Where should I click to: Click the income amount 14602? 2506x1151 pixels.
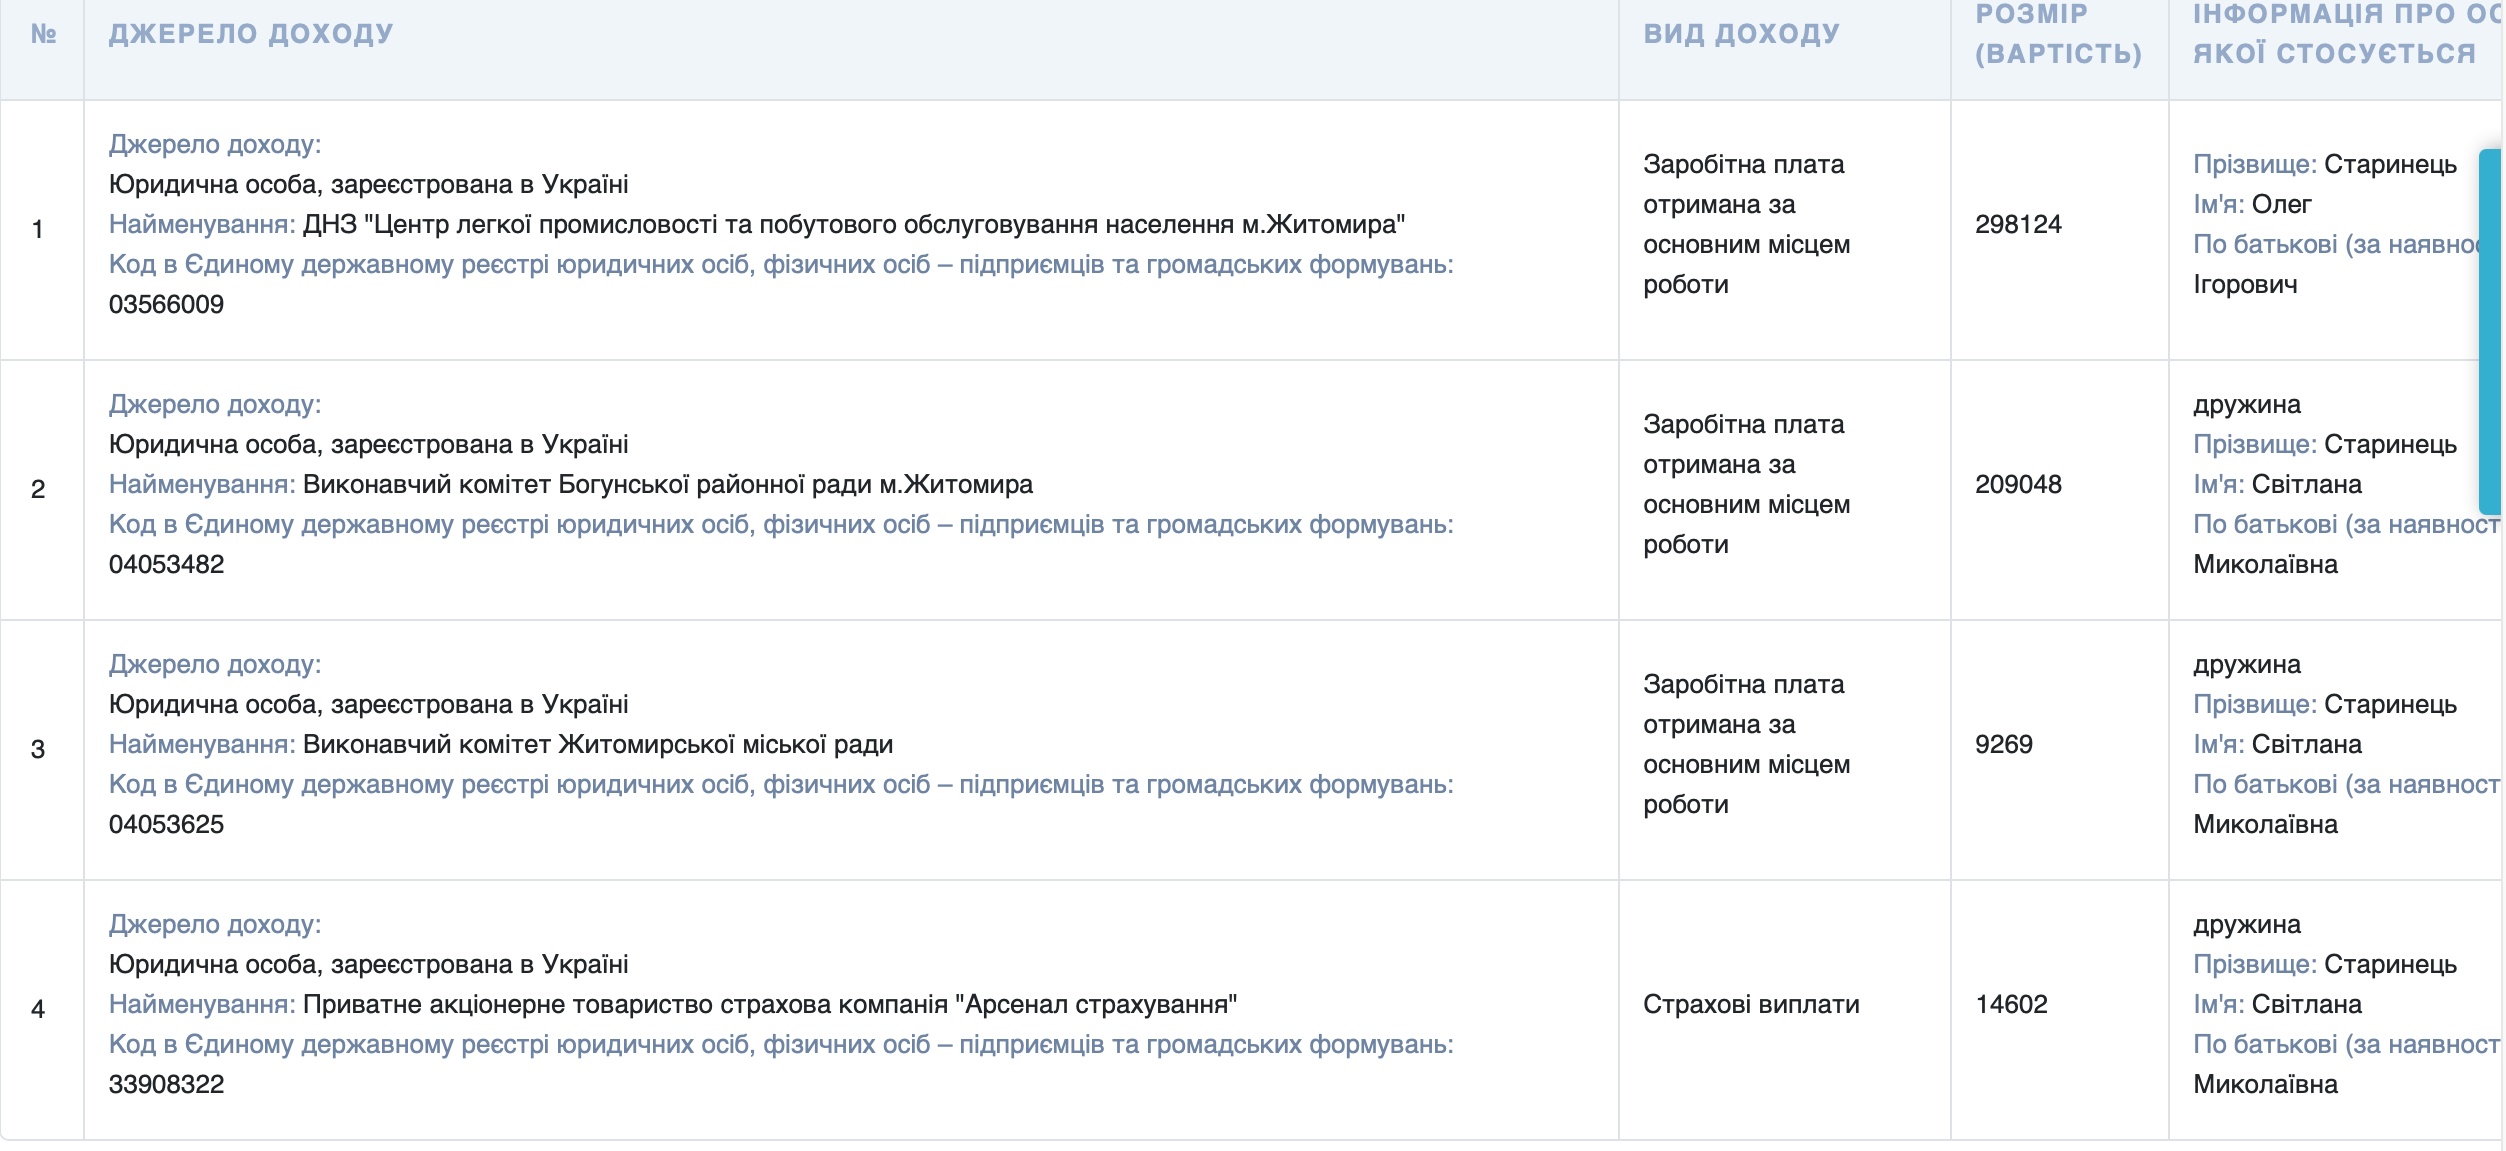pyautogui.click(x=2011, y=1004)
